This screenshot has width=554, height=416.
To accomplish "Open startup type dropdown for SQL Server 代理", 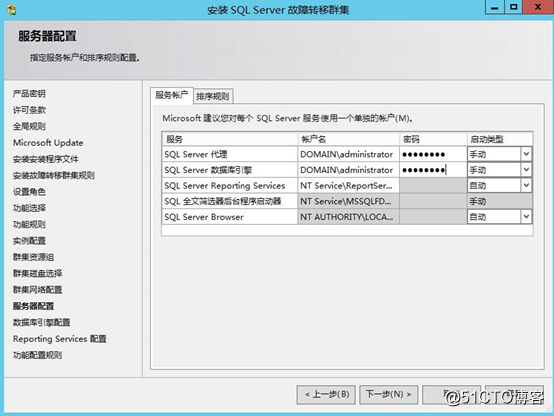I will (x=526, y=154).
